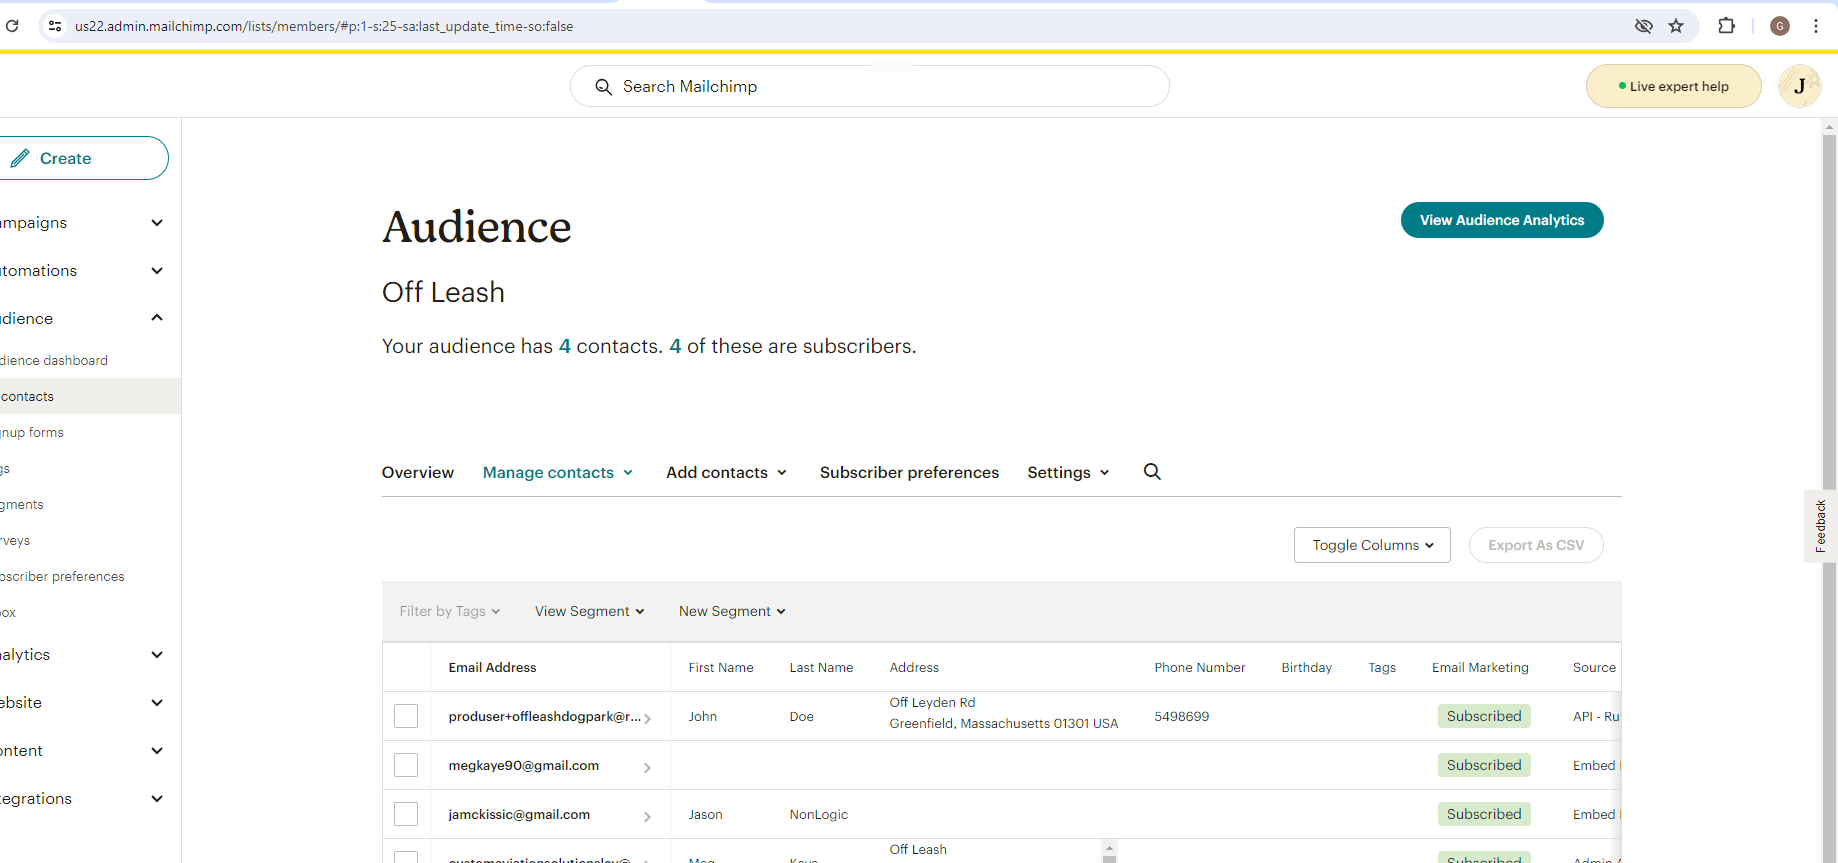Image resolution: width=1838 pixels, height=863 pixels.
Task: Go to Subscriber preferences tab
Action: pos(909,472)
